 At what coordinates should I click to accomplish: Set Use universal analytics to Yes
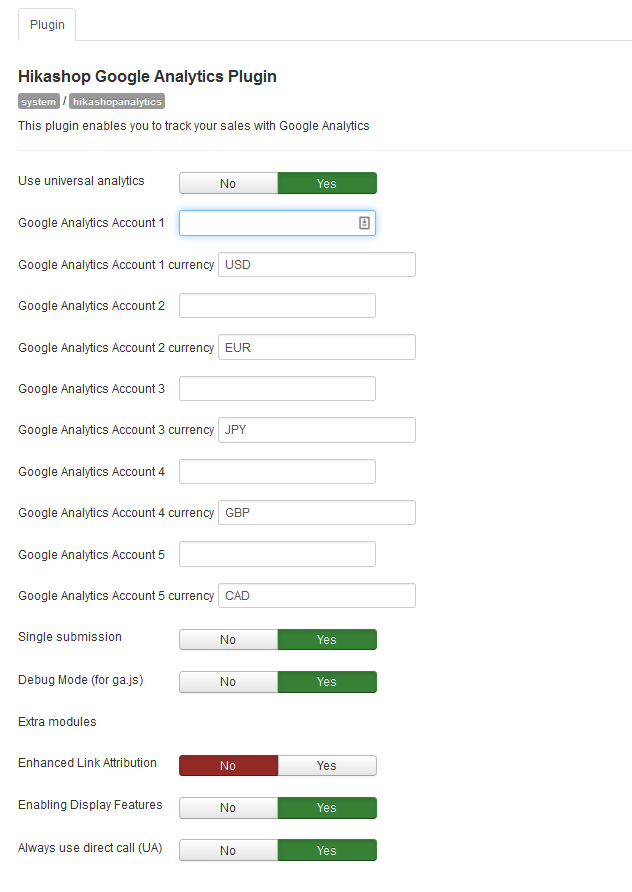(326, 184)
